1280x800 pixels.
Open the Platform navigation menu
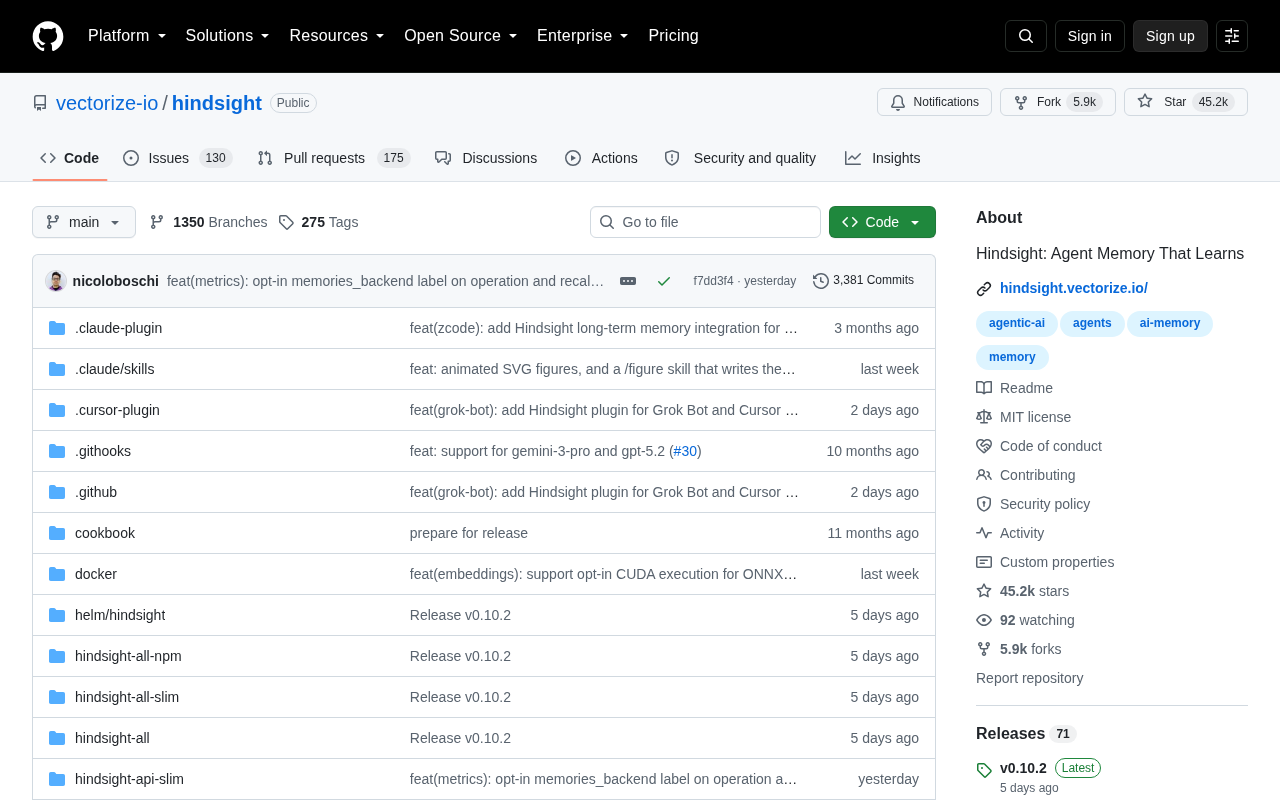[127, 36]
